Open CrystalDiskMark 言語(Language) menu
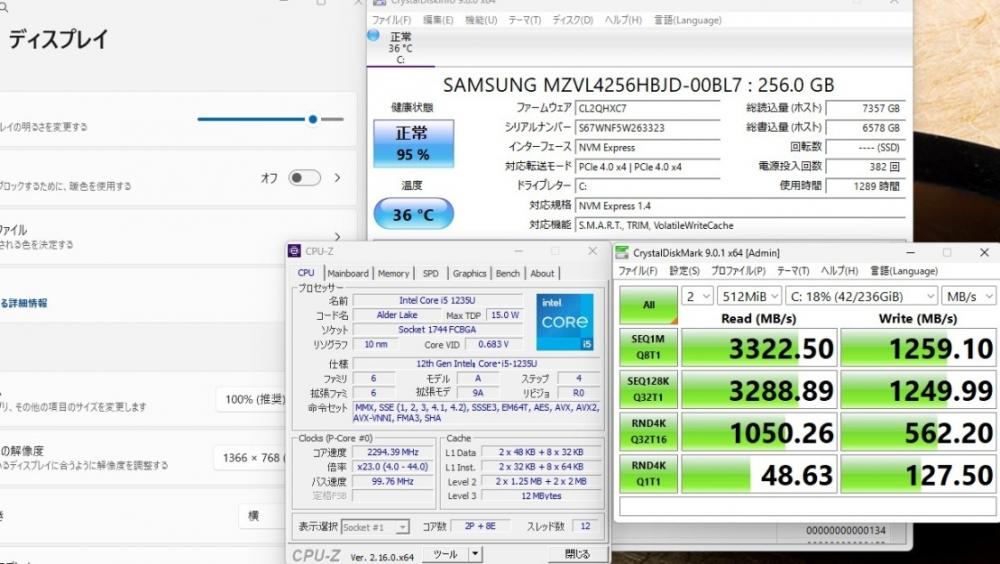The image size is (1000, 564). coord(904,271)
